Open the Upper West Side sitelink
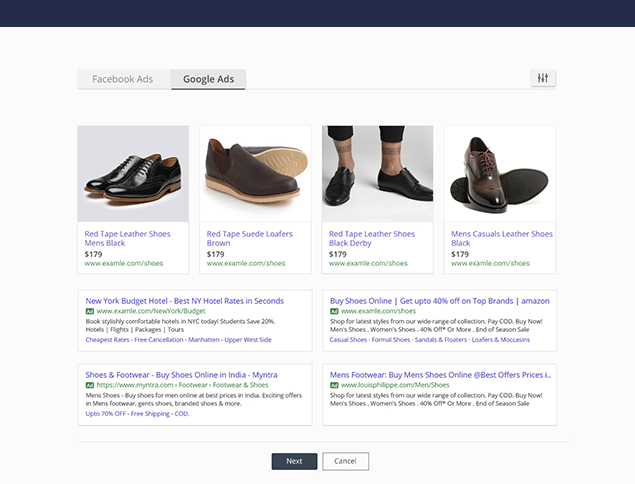The image size is (635, 484). [248, 340]
